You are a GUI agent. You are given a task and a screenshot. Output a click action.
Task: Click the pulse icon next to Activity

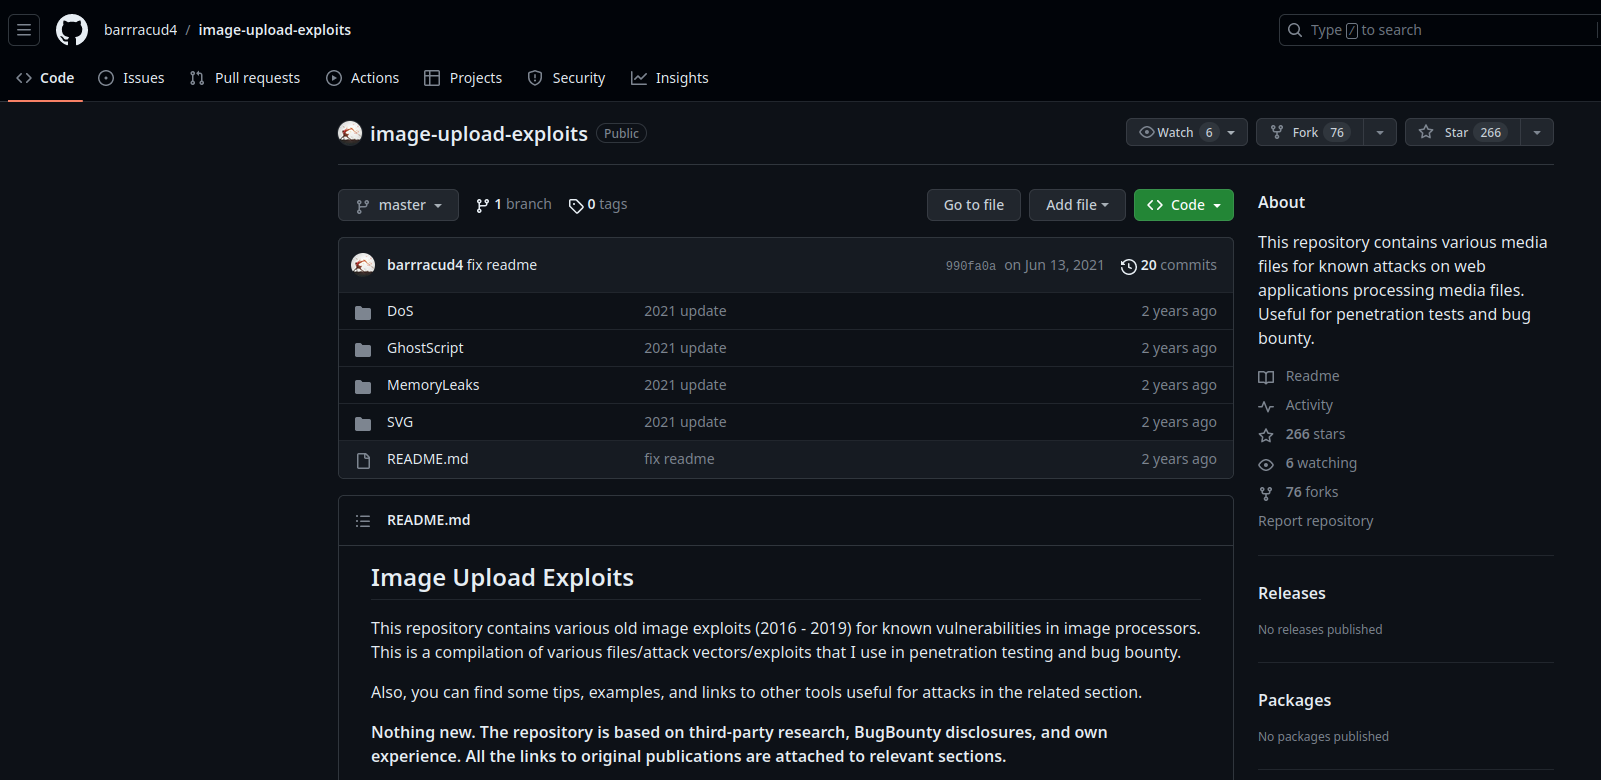1266,406
